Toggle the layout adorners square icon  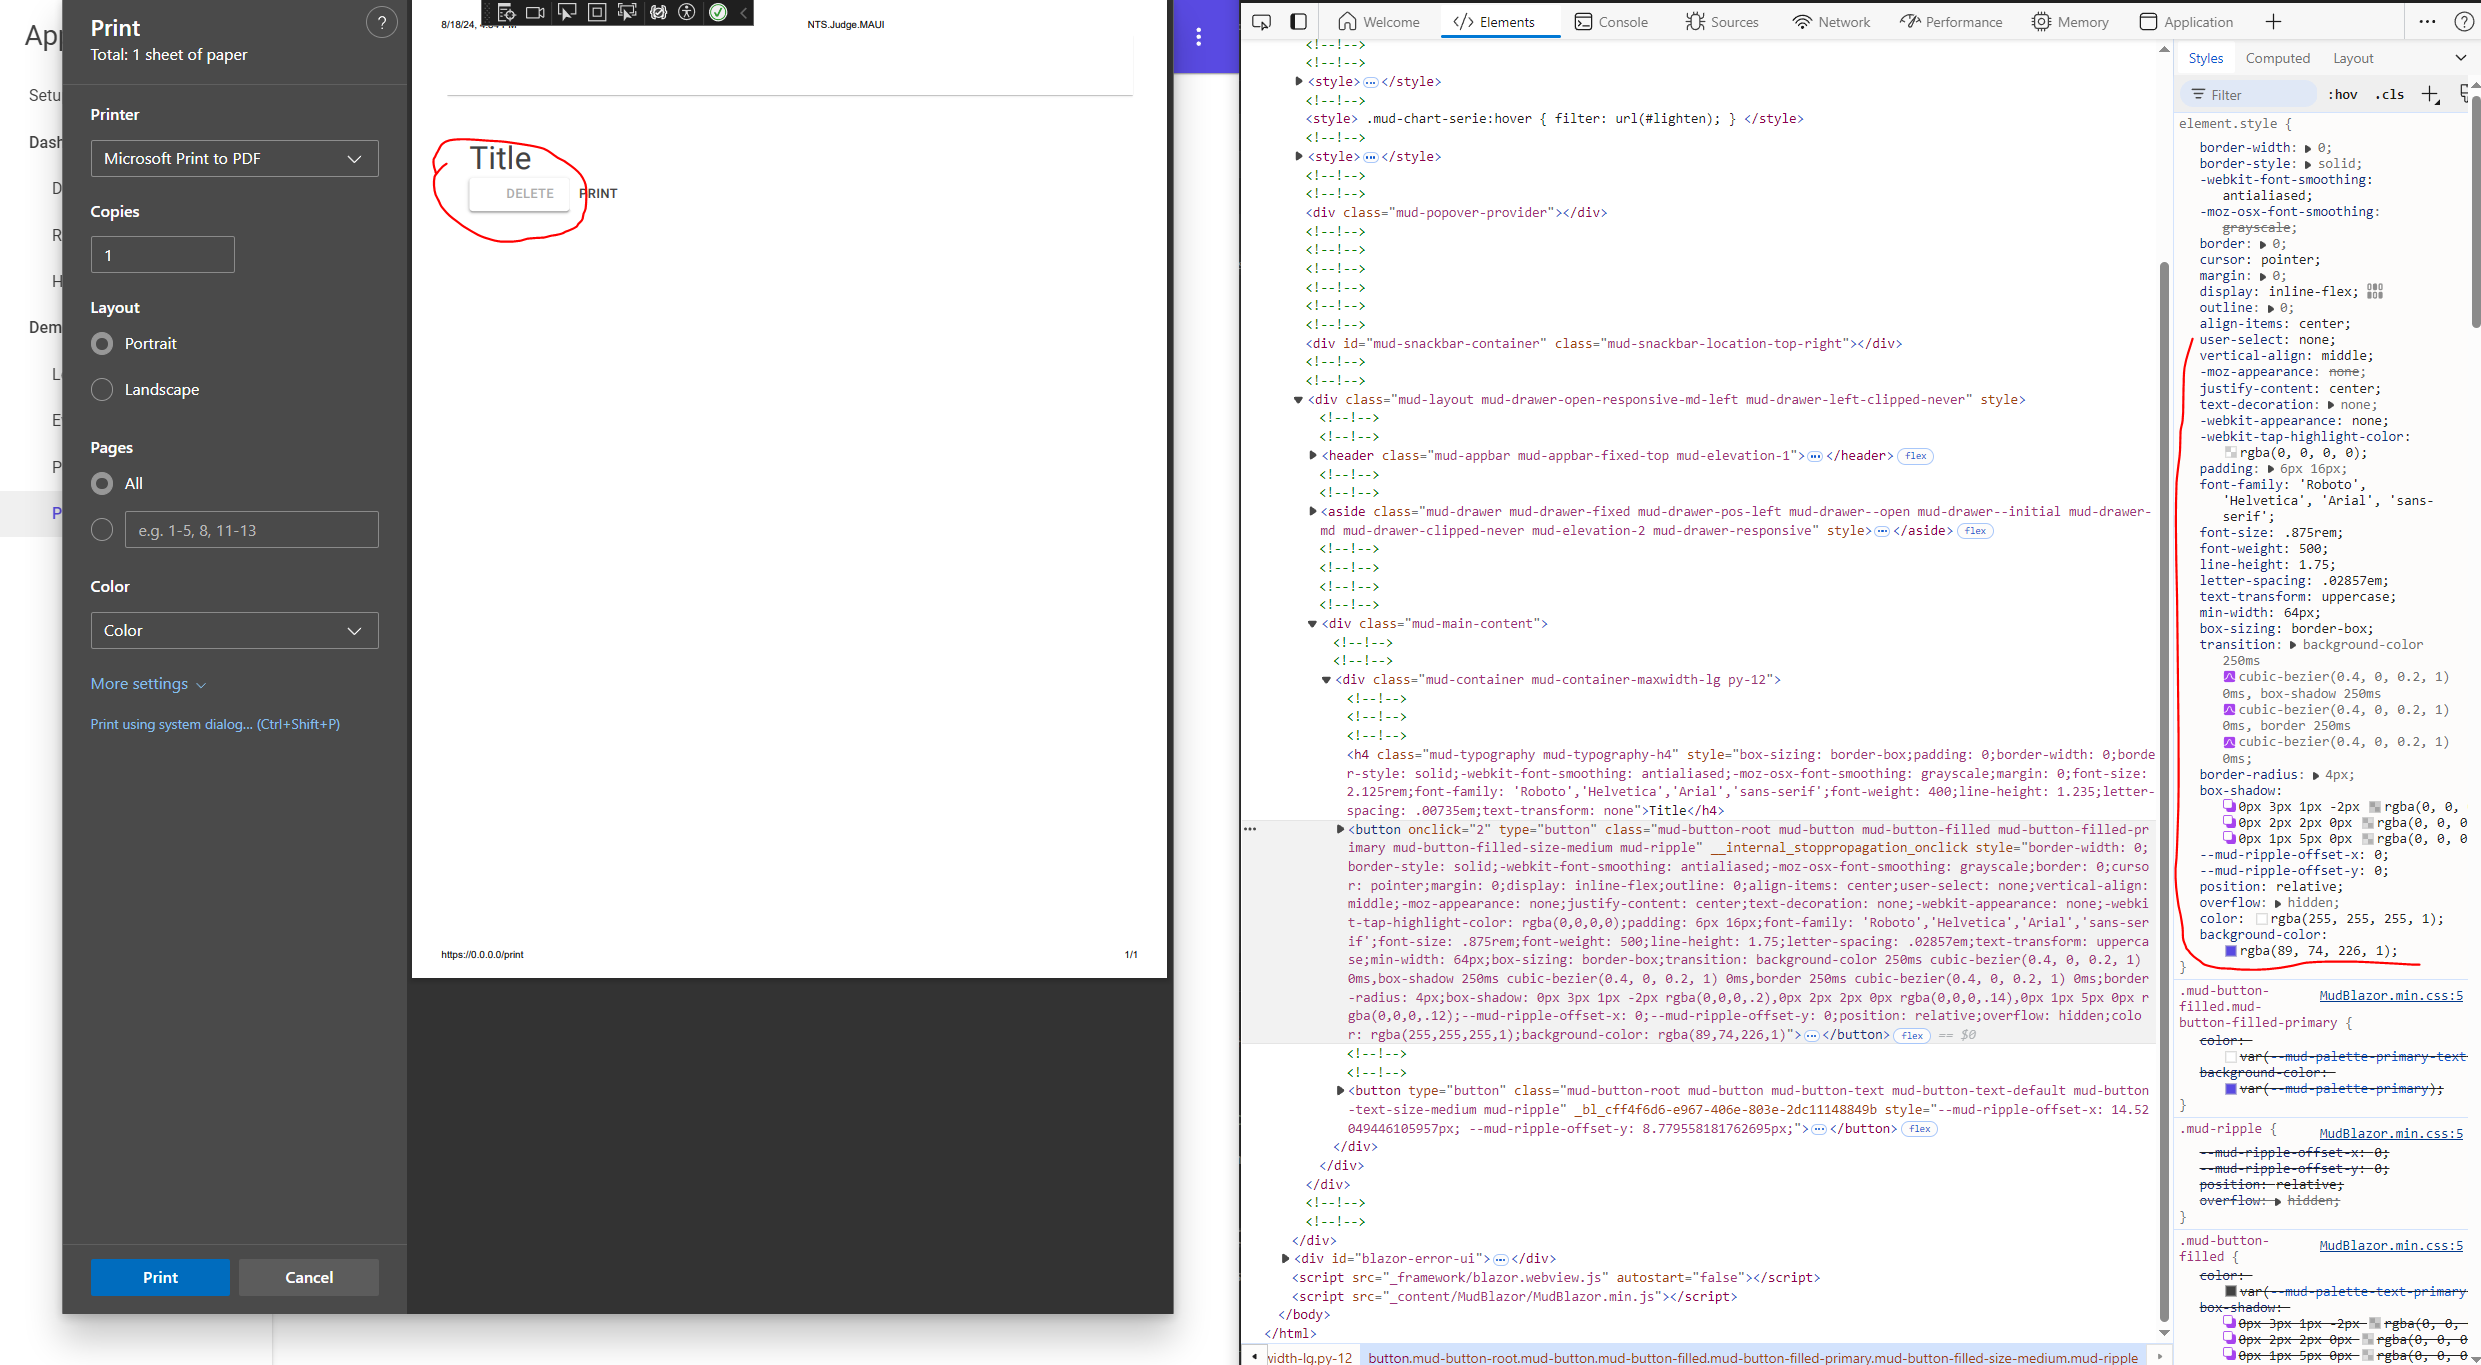597,12
